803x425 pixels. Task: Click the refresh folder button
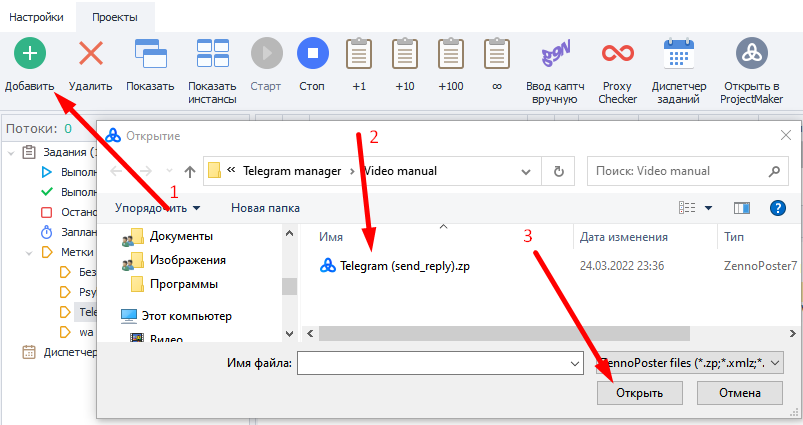point(559,172)
